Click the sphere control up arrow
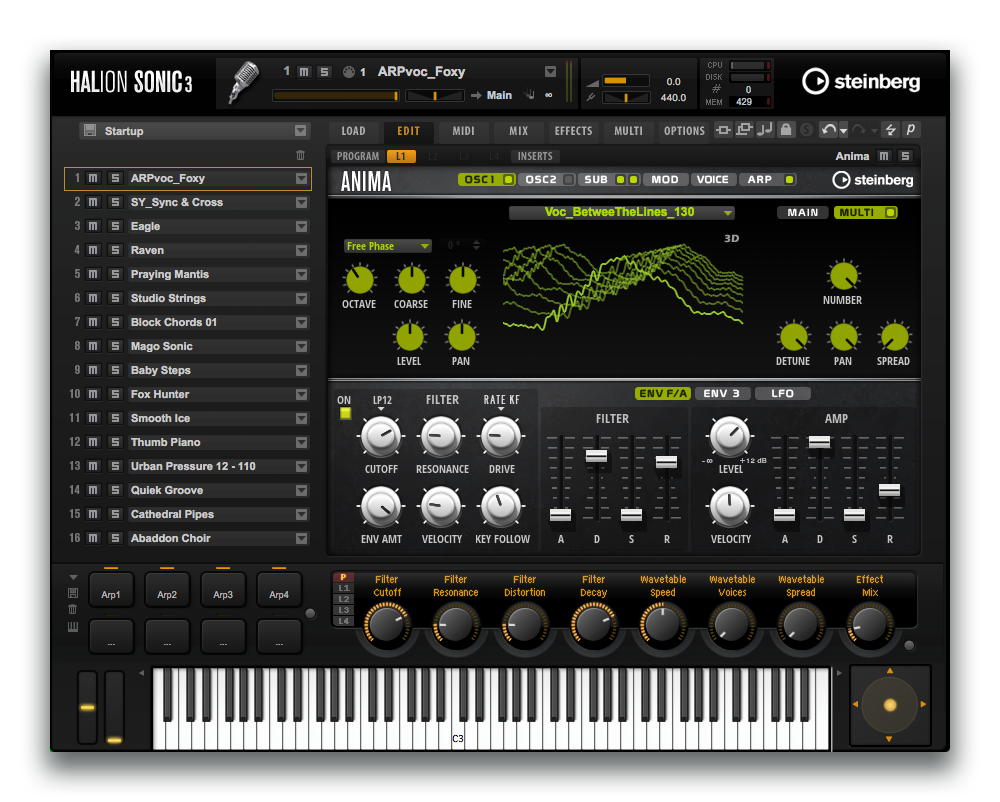 [890, 671]
